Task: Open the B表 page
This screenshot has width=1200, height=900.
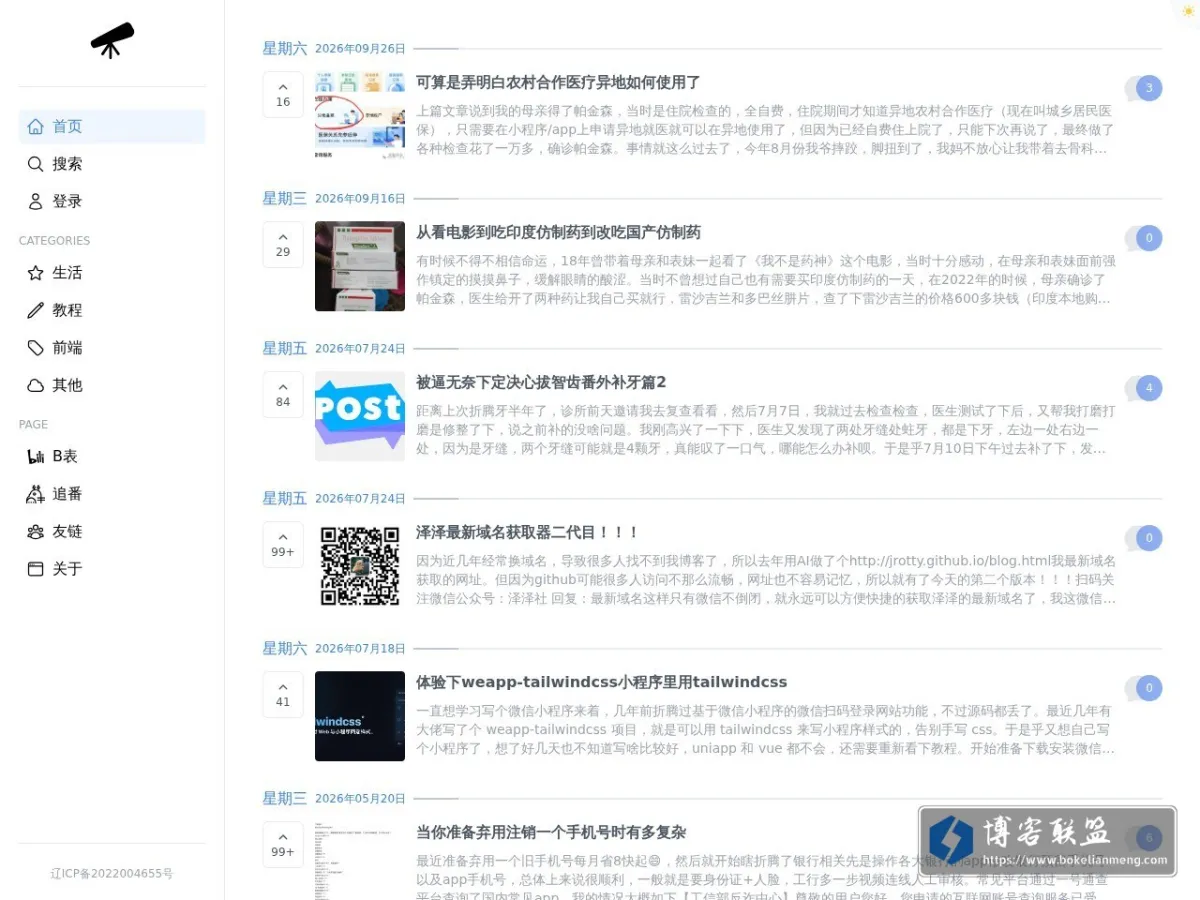Action: click(x=112, y=456)
